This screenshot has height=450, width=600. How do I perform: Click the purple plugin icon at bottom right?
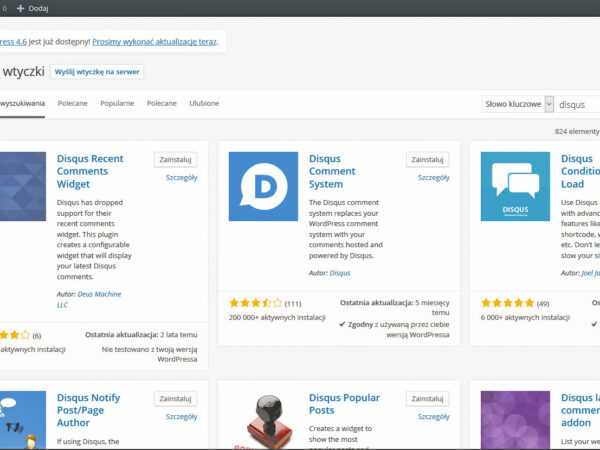point(515,420)
